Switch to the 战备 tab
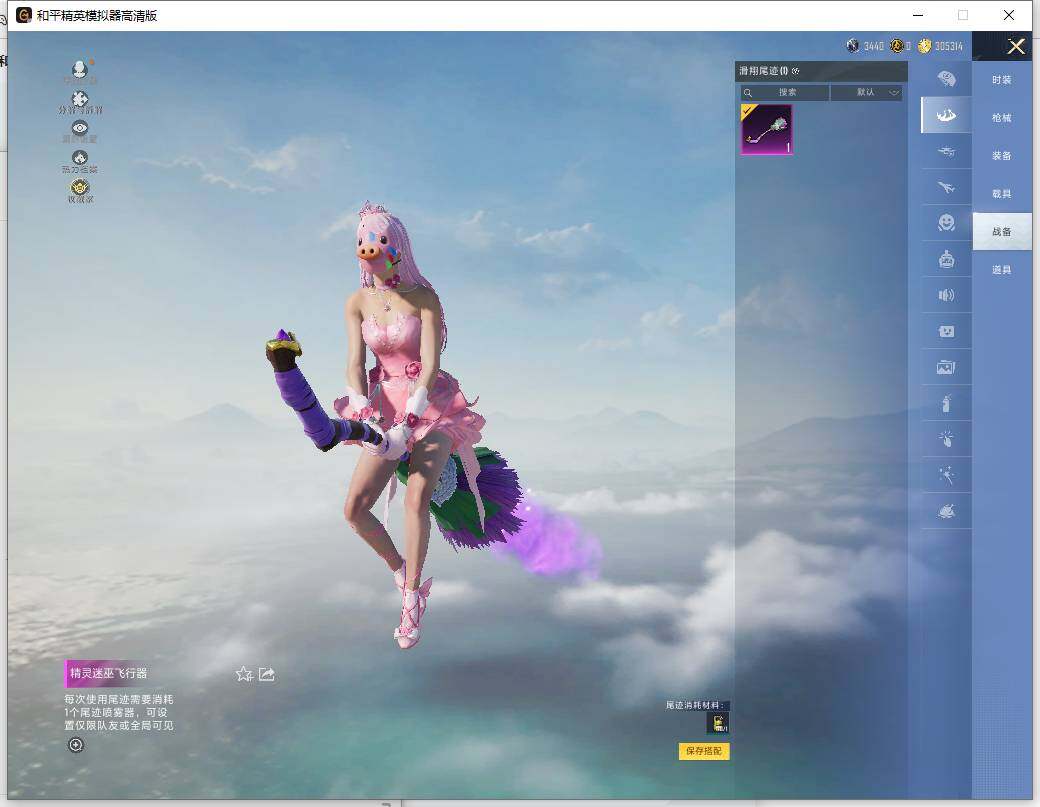 click(1002, 231)
